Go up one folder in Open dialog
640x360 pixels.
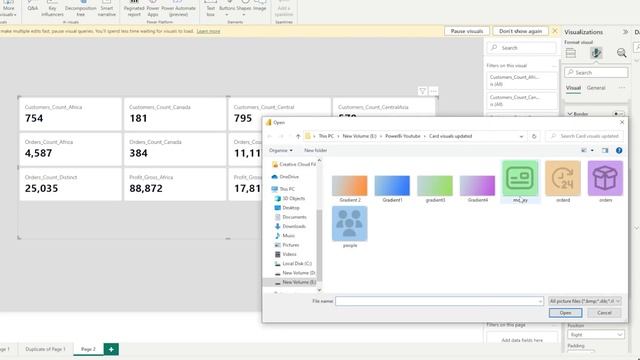[298, 136]
